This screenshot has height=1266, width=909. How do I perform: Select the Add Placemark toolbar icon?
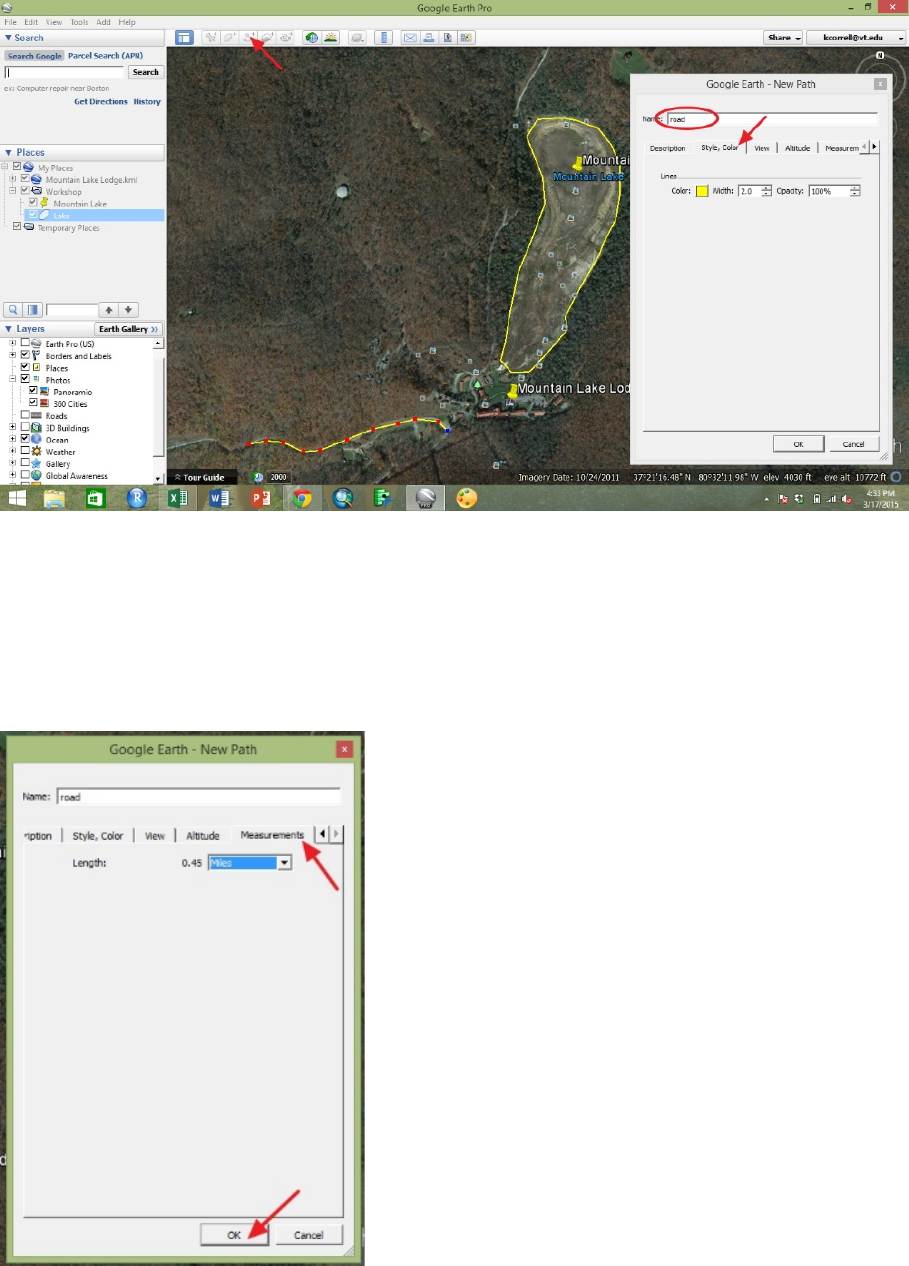(x=211, y=37)
